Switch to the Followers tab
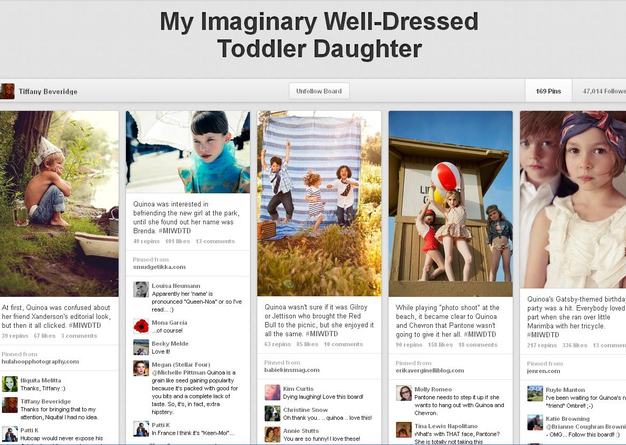 [x=600, y=91]
